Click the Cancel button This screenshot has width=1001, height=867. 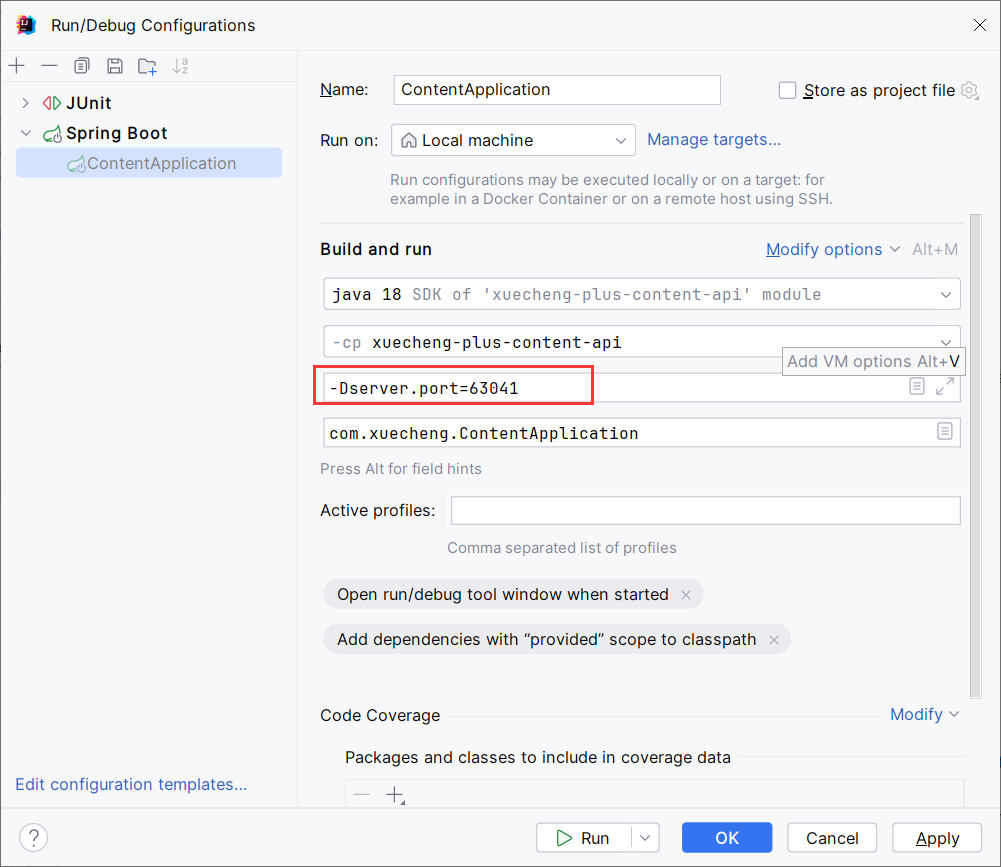pyautogui.click(x=832, y=838)
